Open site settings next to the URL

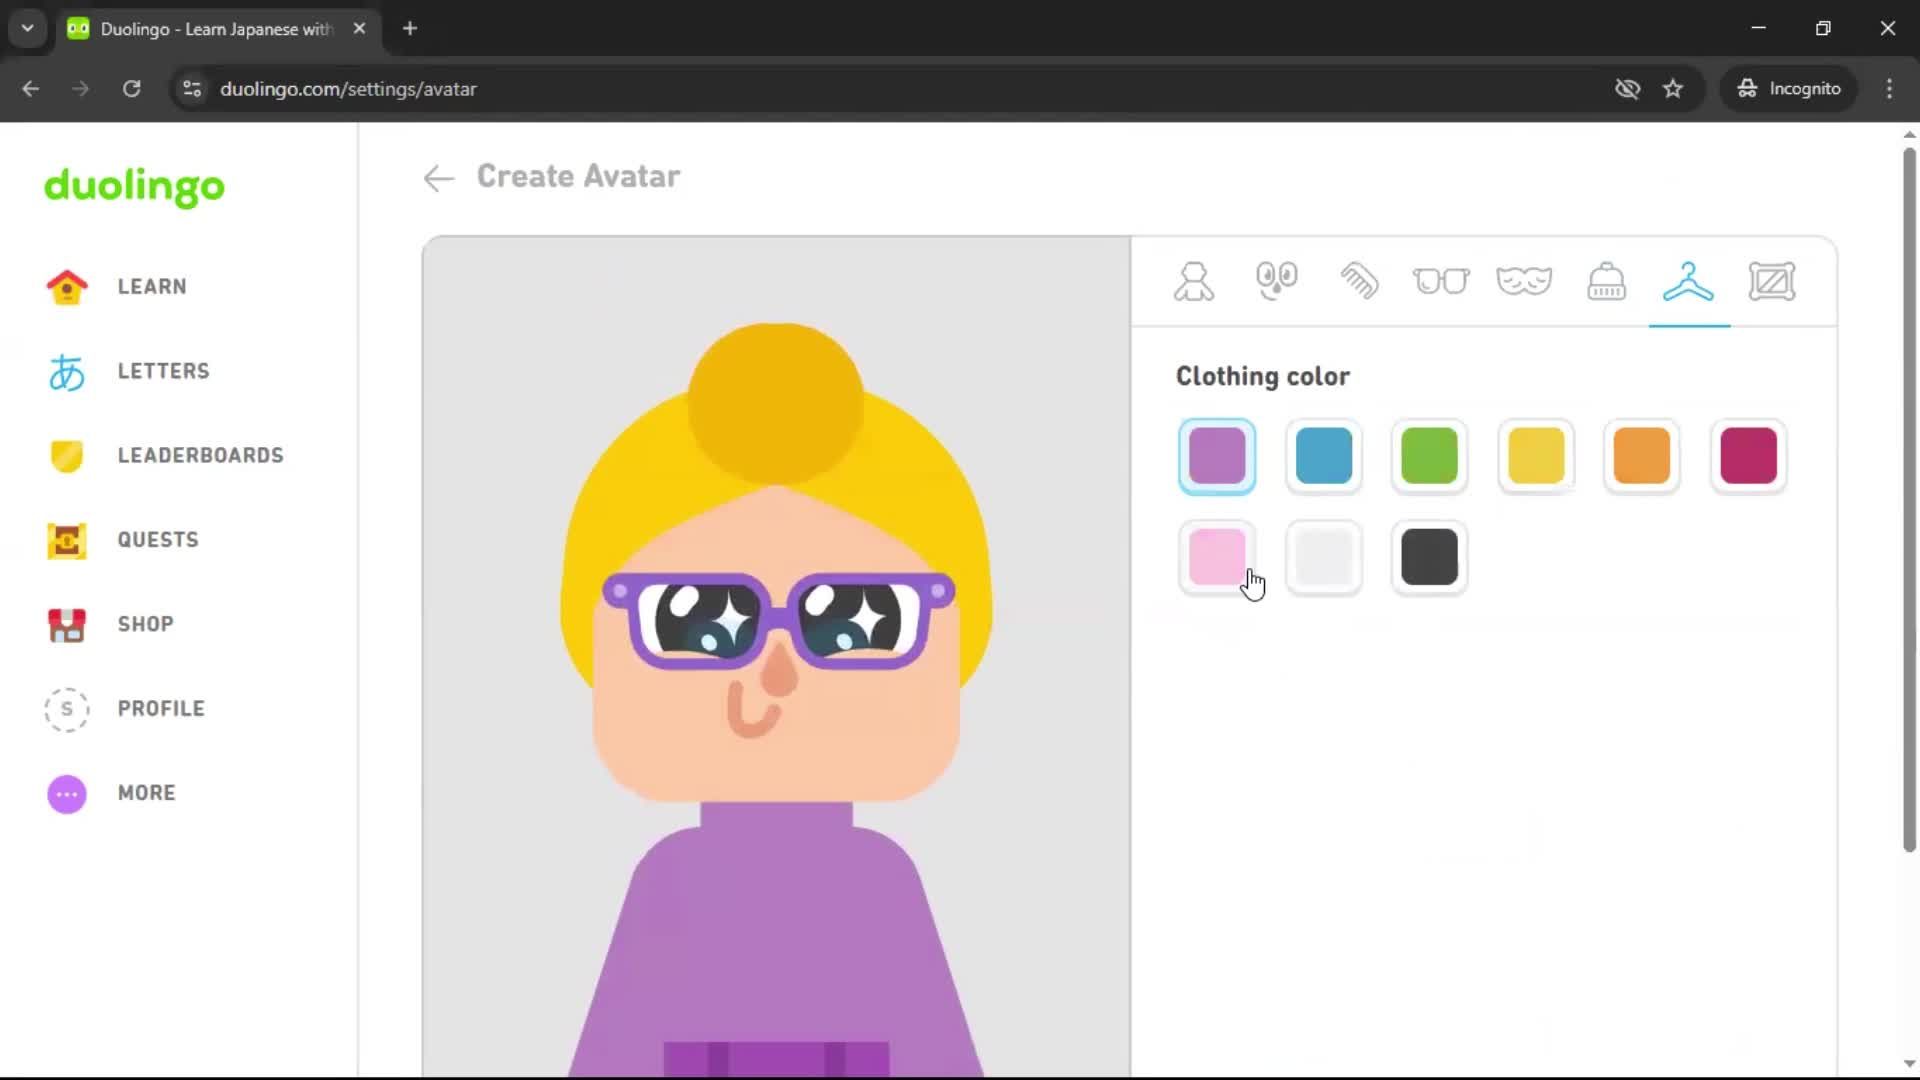pyautogui.click(x=191, y=88)
